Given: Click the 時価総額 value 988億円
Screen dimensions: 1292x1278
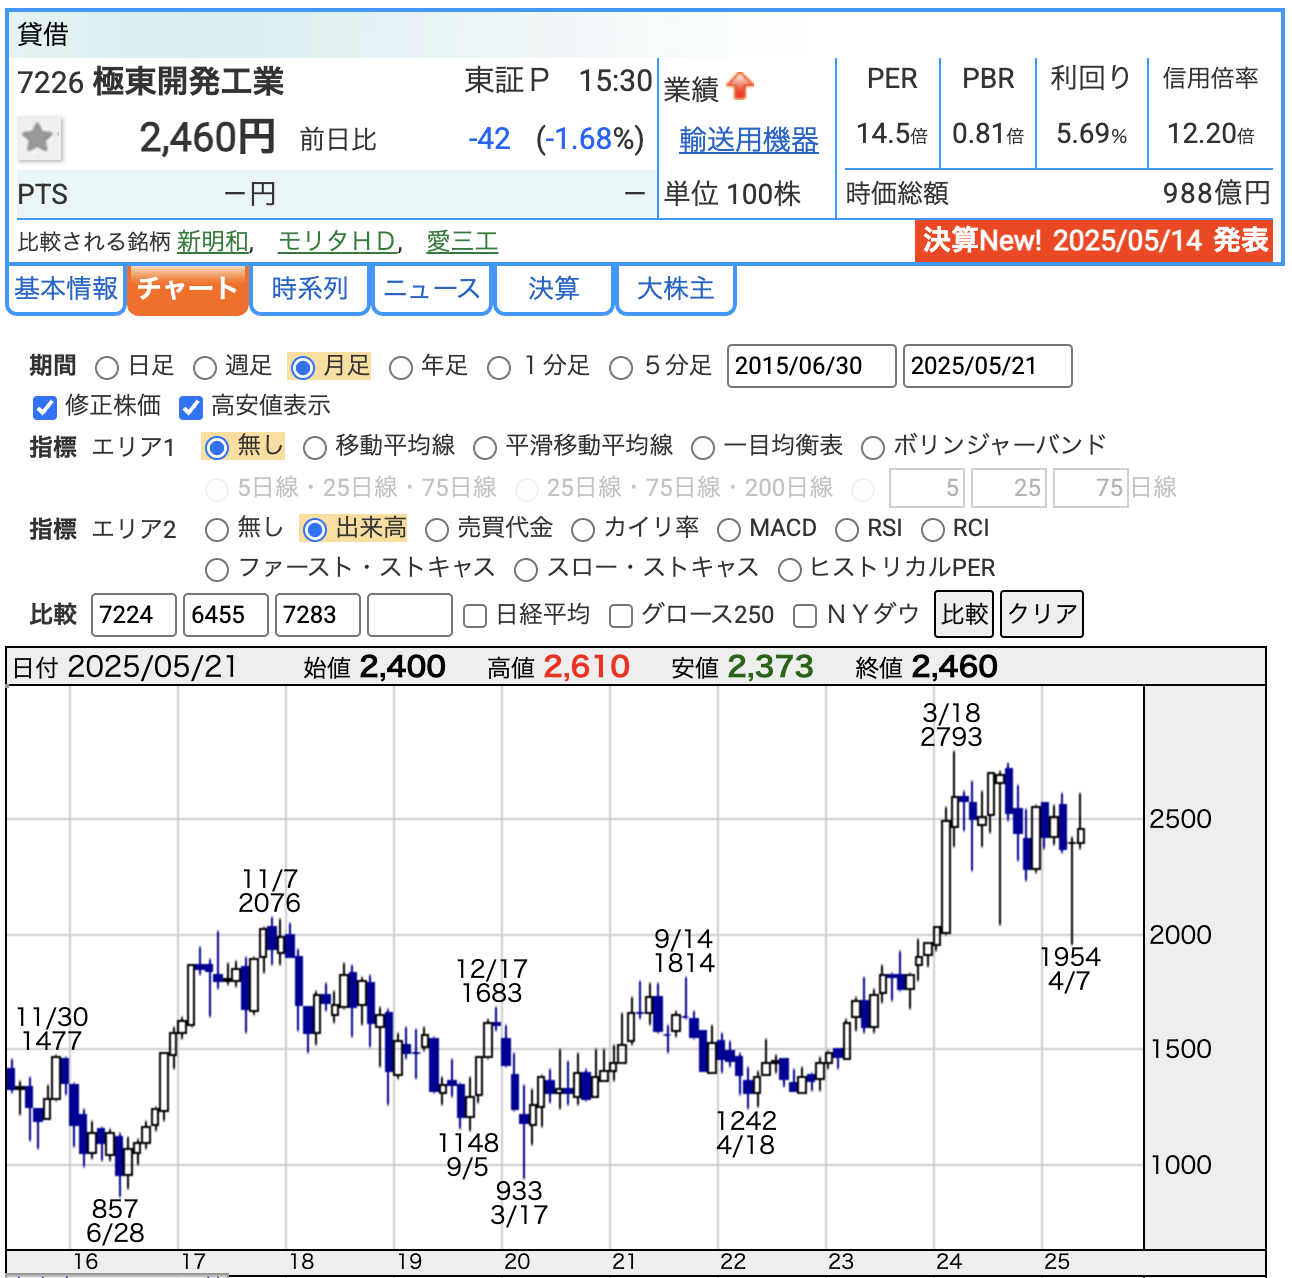Looking at the screenshot, I should point(1217,193).
